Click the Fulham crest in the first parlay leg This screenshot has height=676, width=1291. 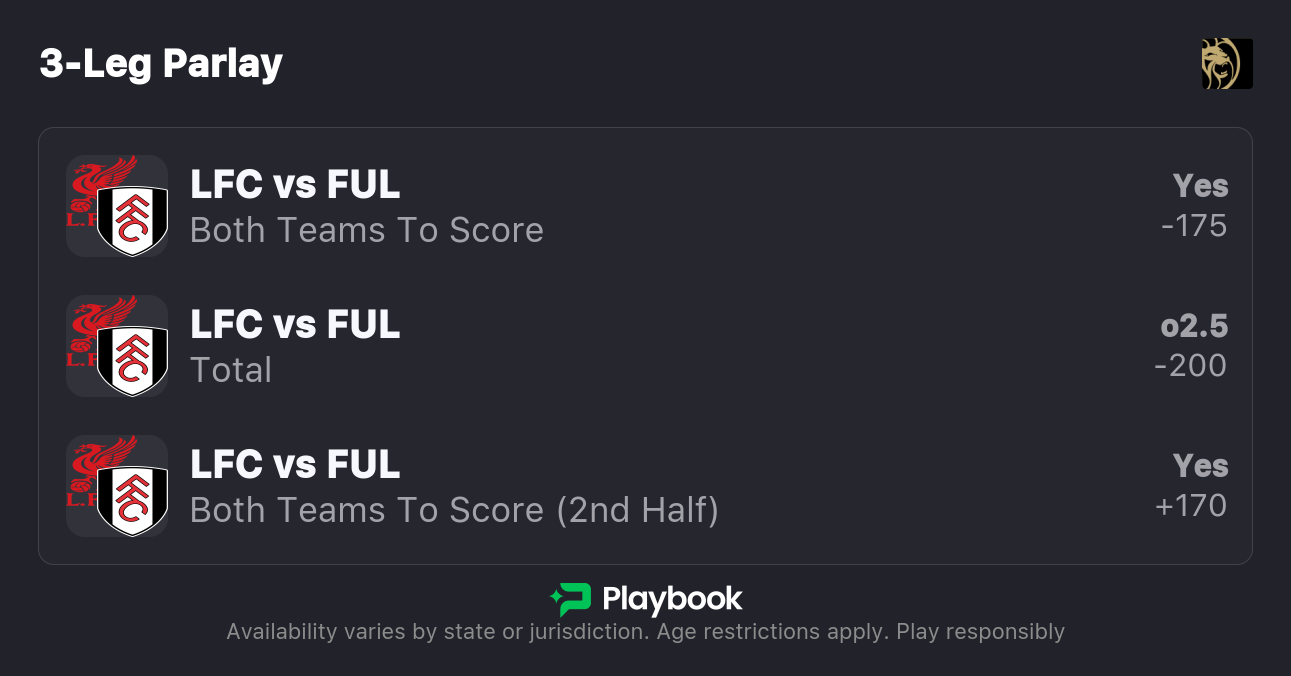(x=132, y=219)
